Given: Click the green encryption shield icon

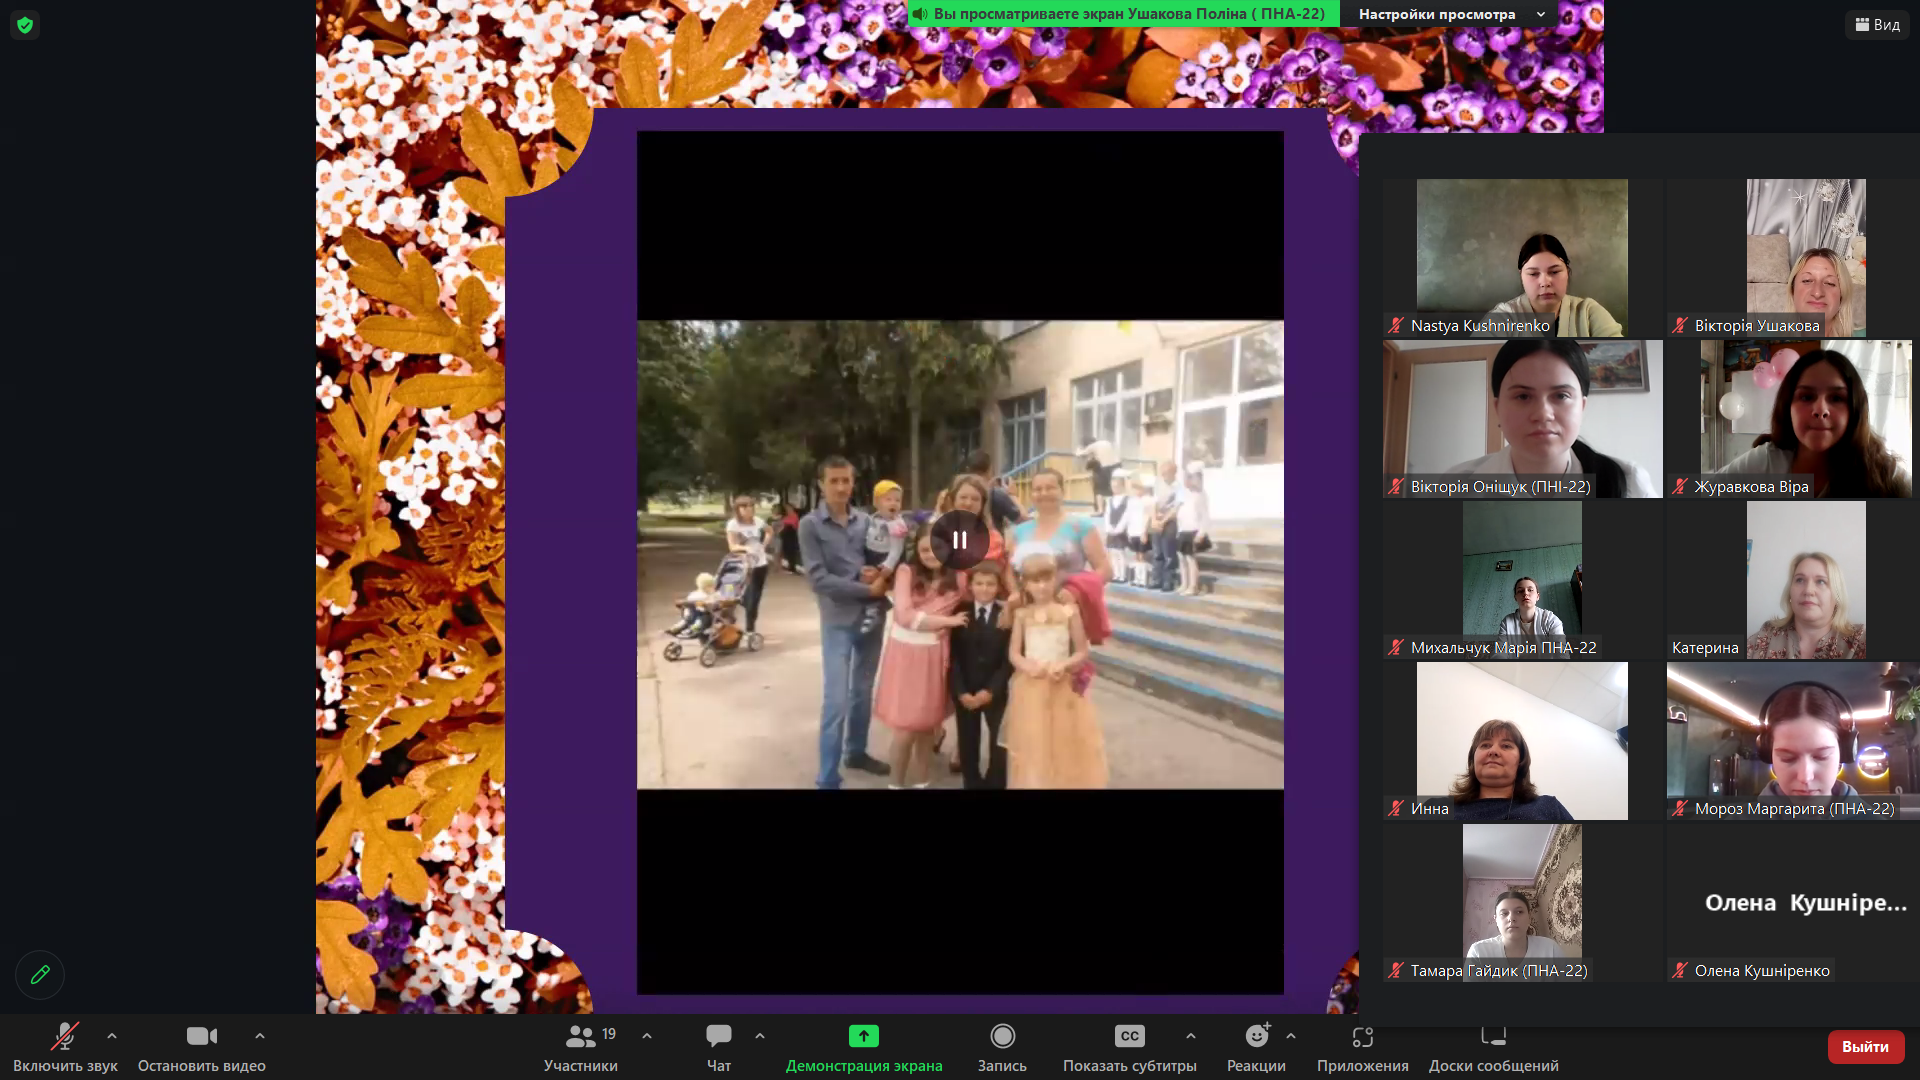Looking at the screenshot, I should coord(25,25).
